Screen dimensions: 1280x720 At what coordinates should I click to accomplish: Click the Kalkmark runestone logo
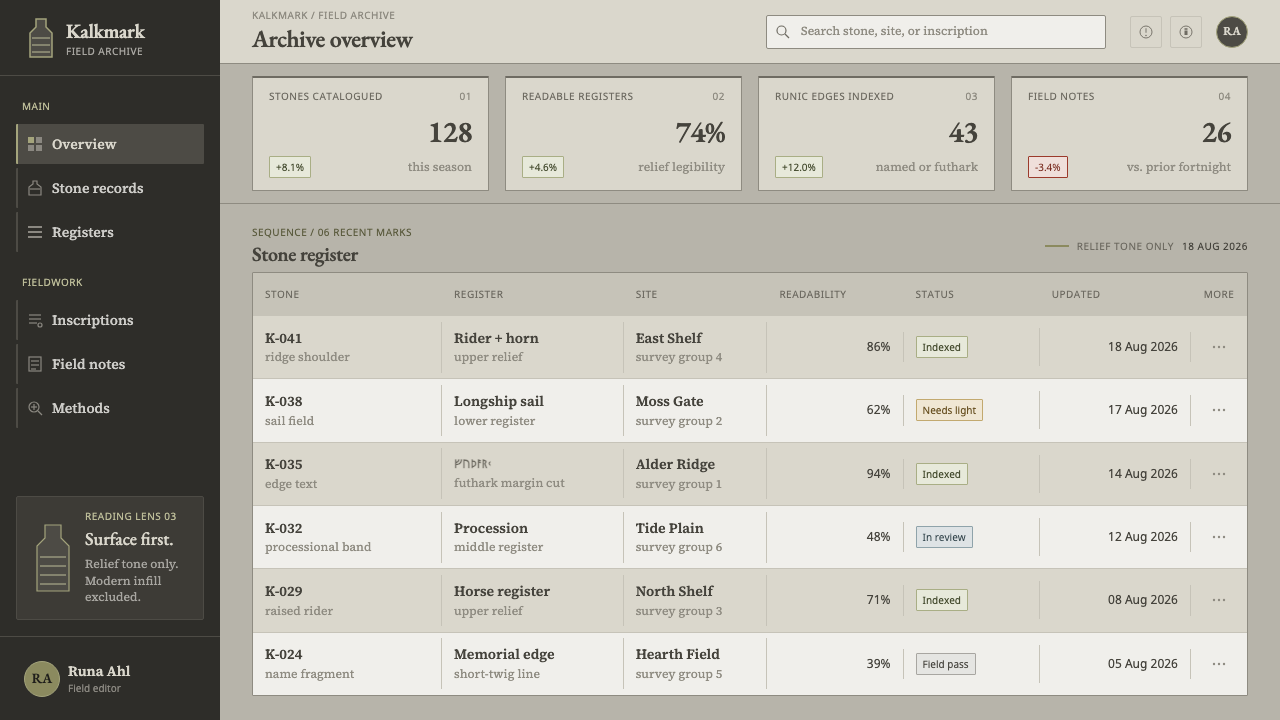[40, 38]
